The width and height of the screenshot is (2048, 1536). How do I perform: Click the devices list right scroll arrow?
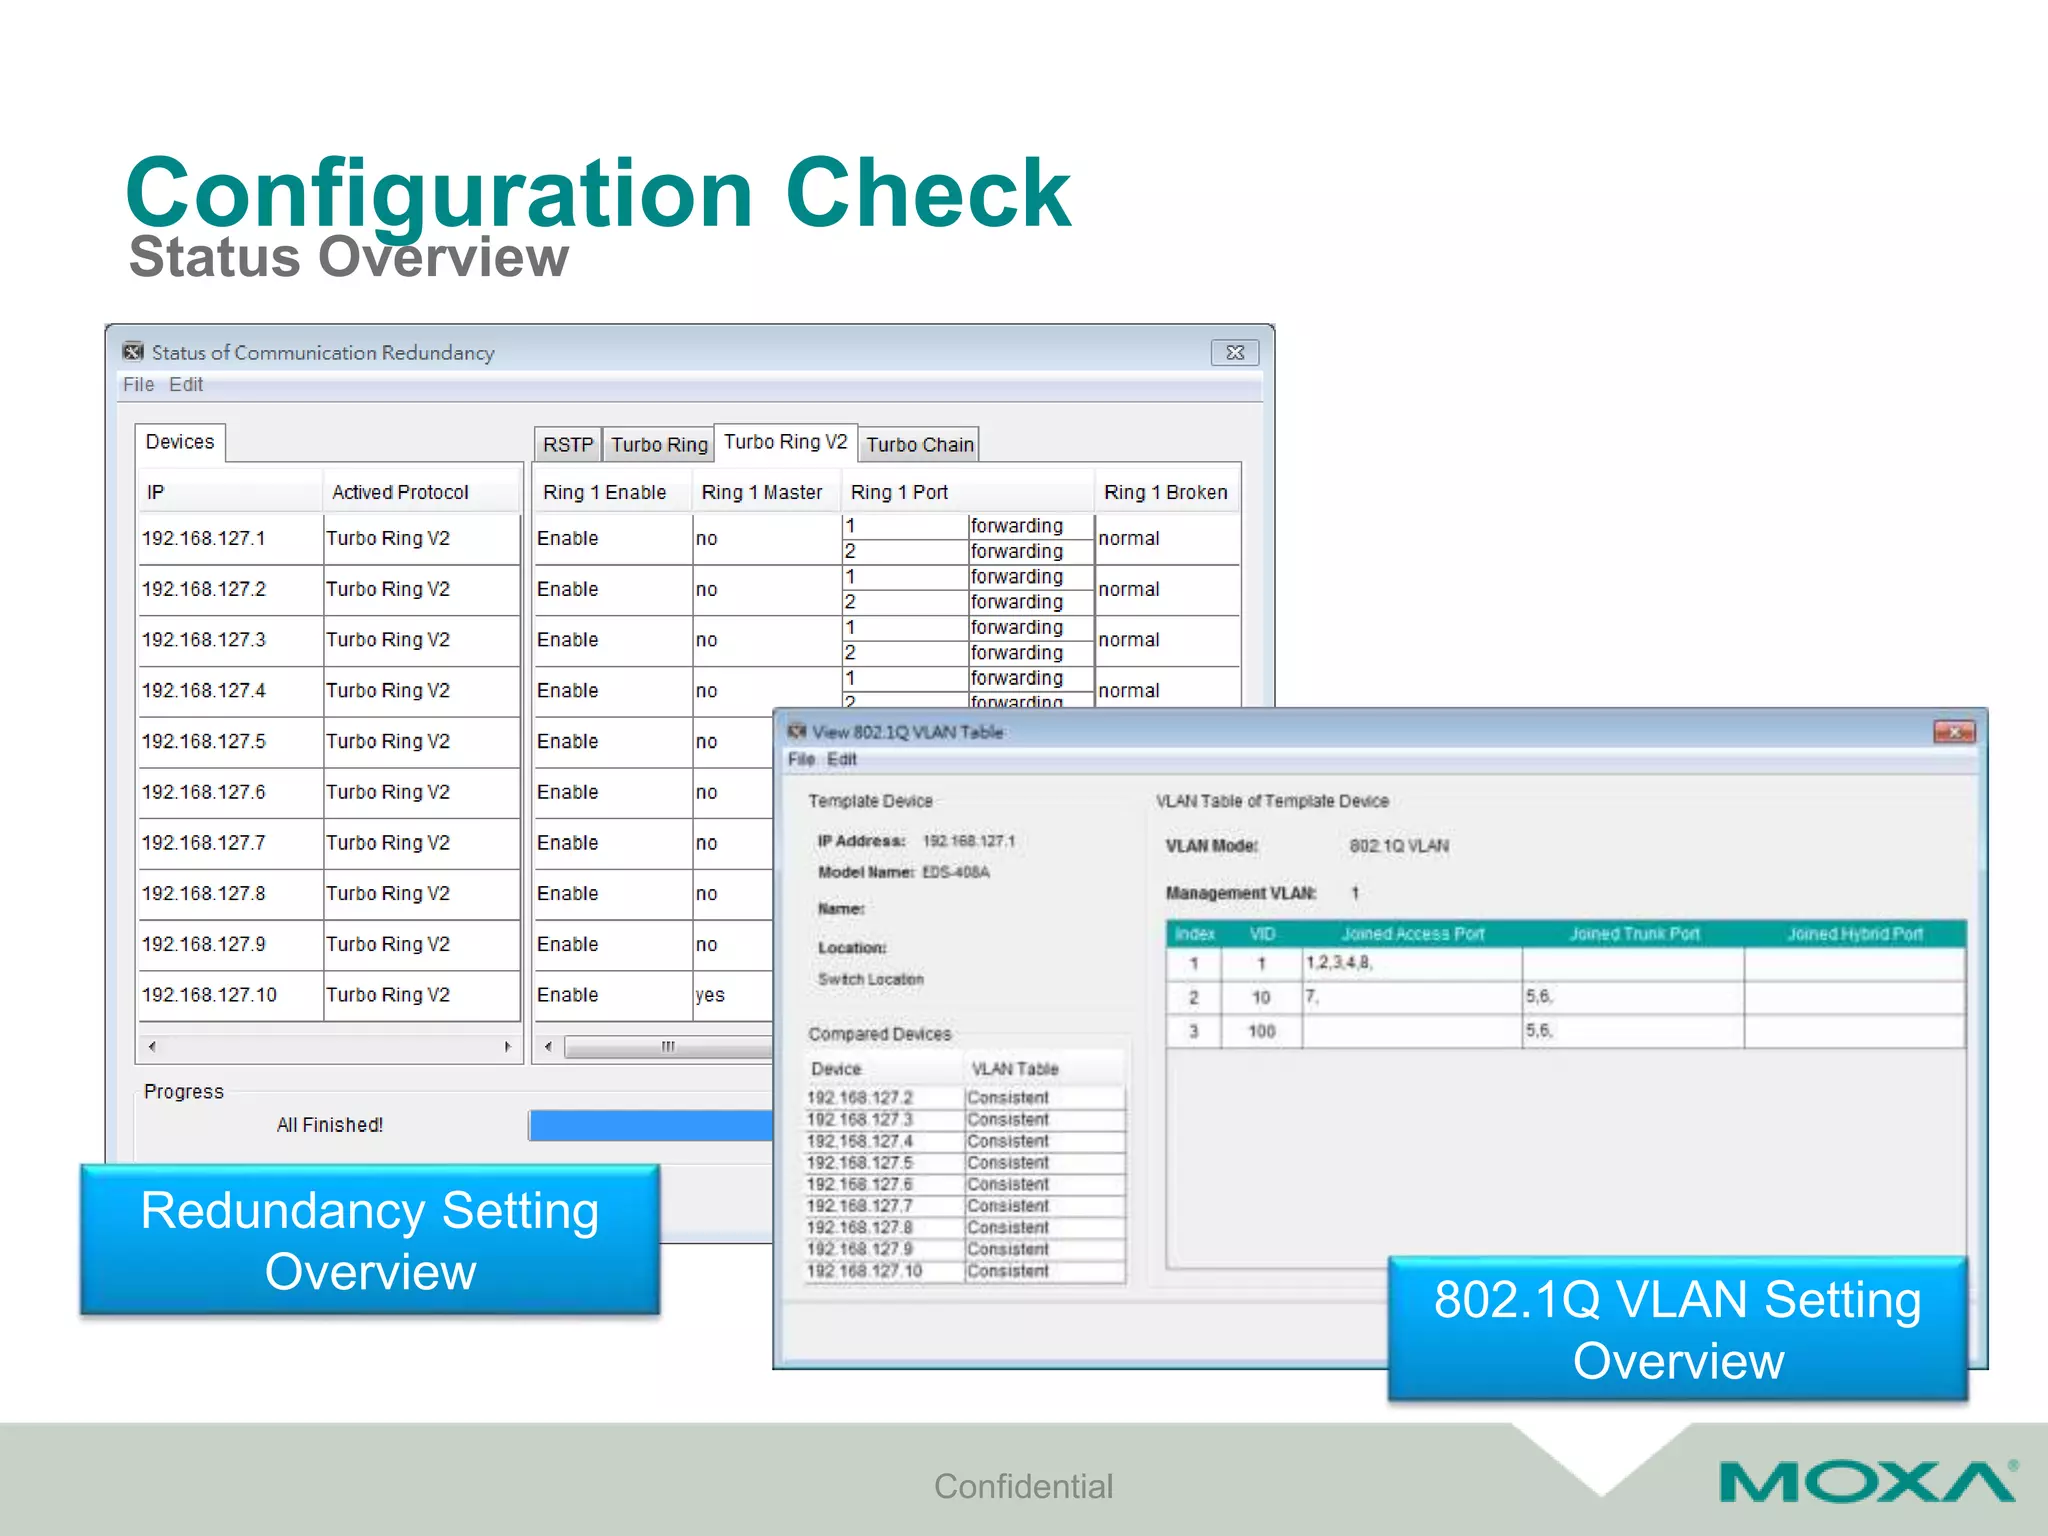point(508,1047)
